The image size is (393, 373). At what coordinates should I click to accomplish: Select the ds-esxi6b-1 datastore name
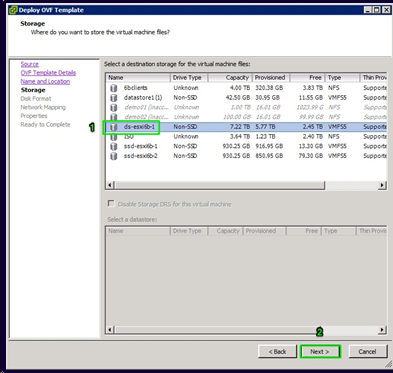tap(139, 127)
